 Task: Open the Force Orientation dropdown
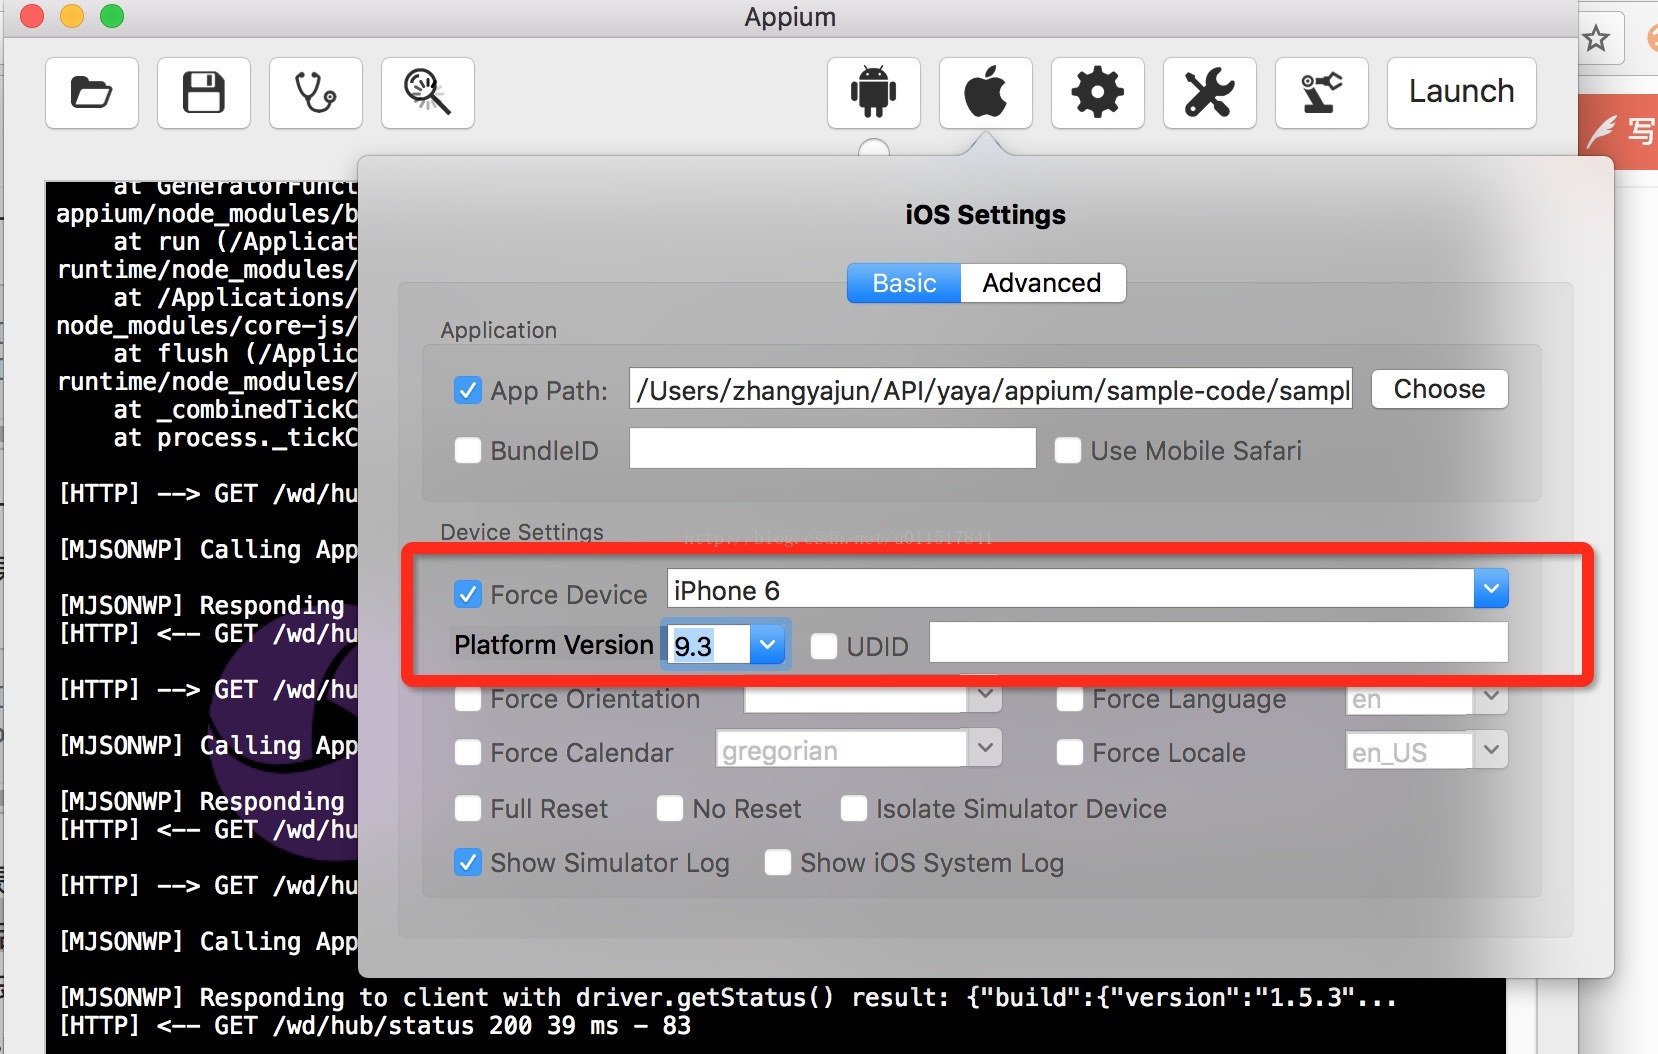(985, 694)
